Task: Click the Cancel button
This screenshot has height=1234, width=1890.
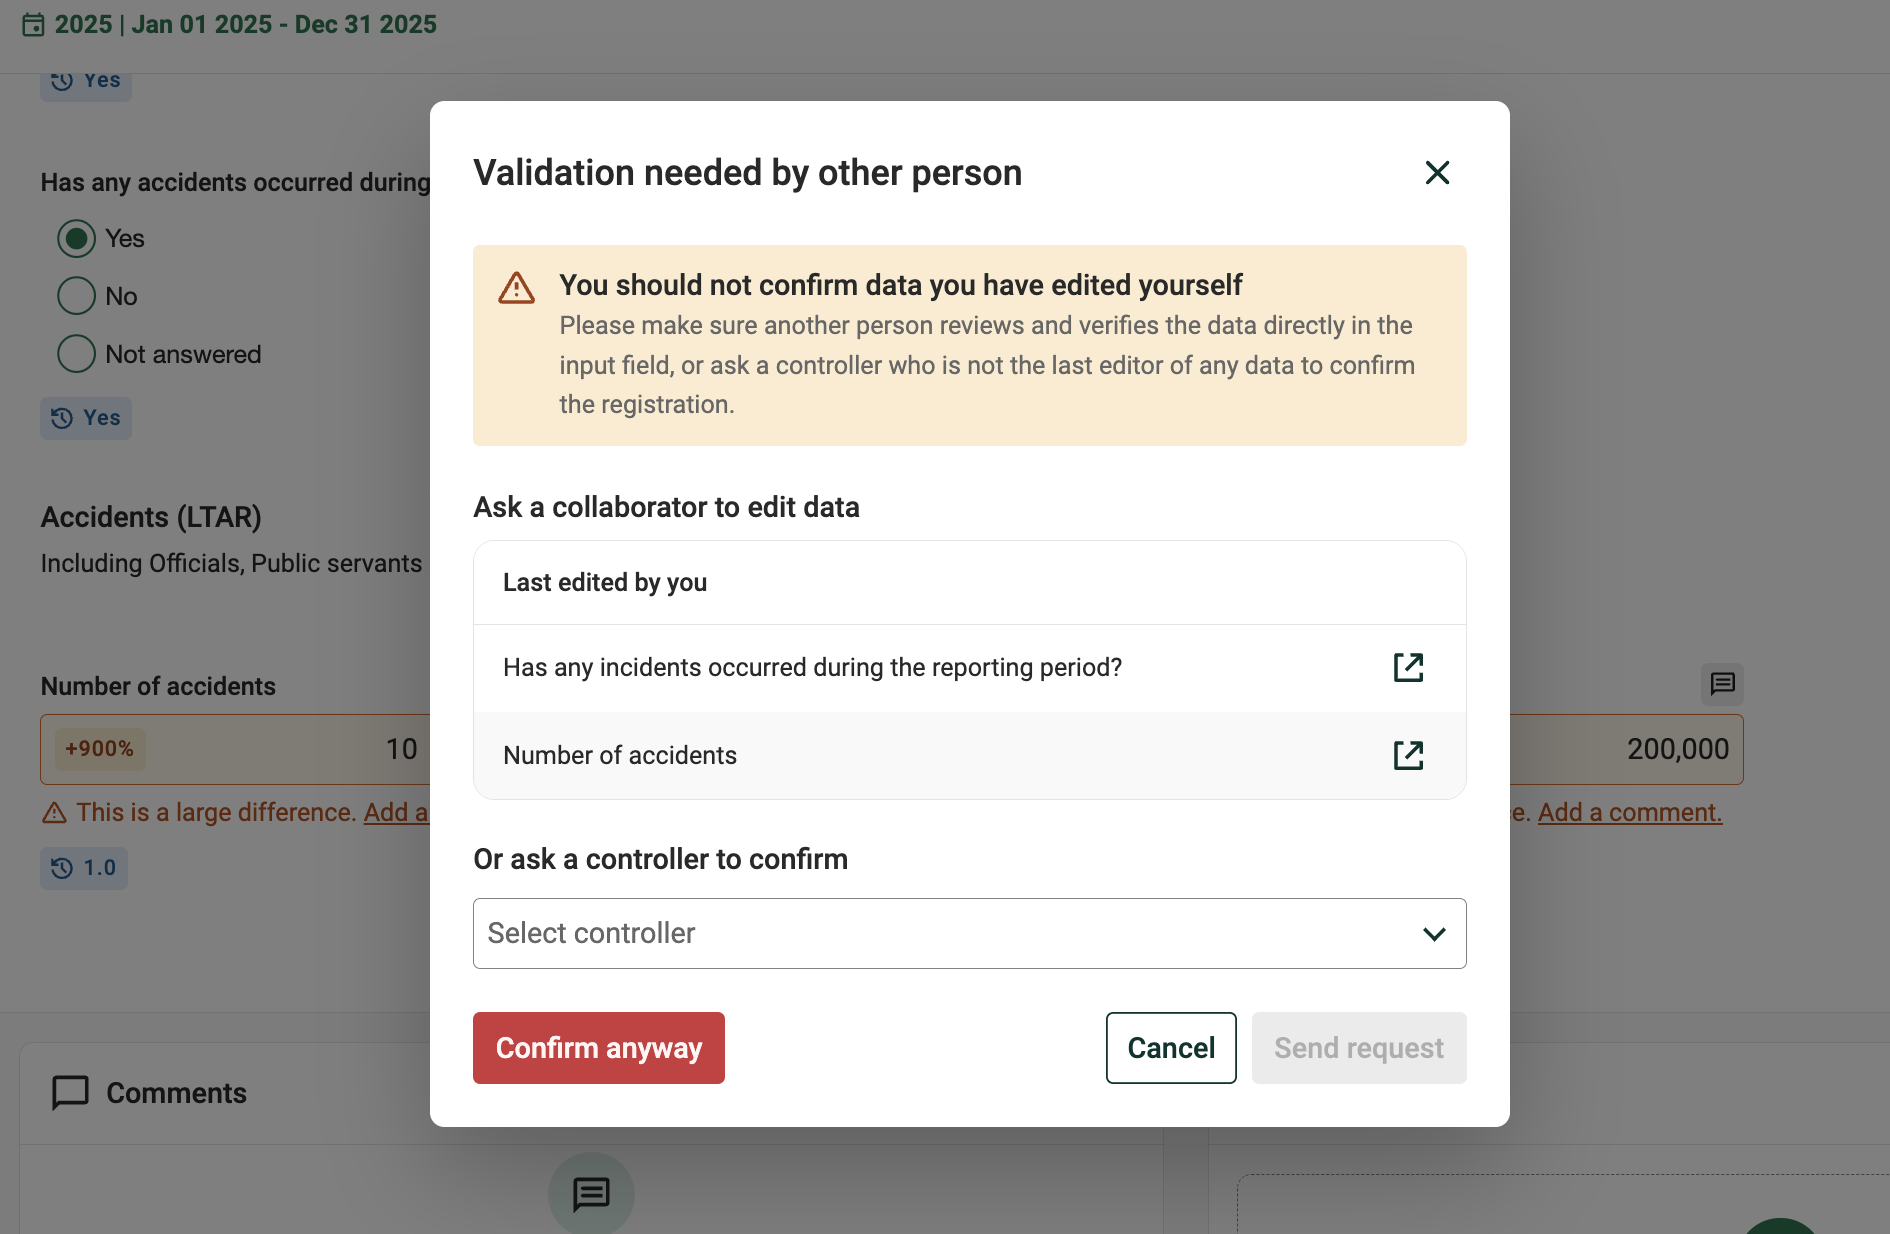Action: click(x=1171, y=1048)
